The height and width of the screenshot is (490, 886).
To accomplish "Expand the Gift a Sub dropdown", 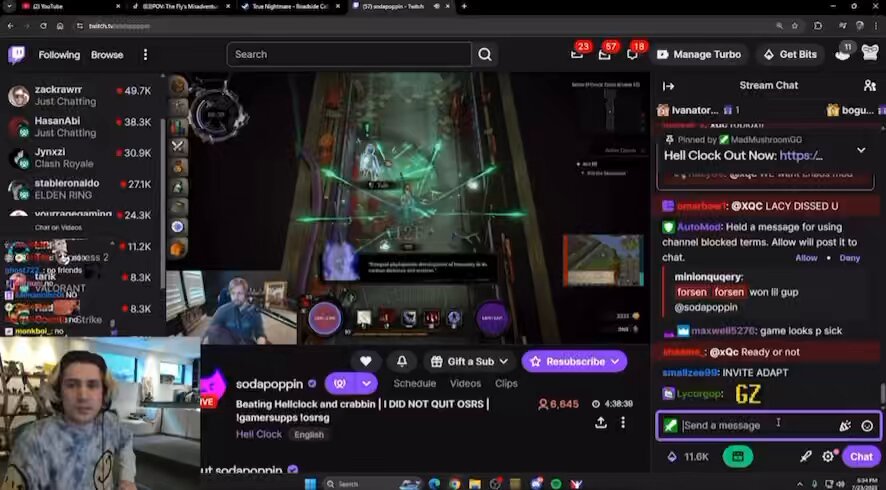I will (470, 362).
